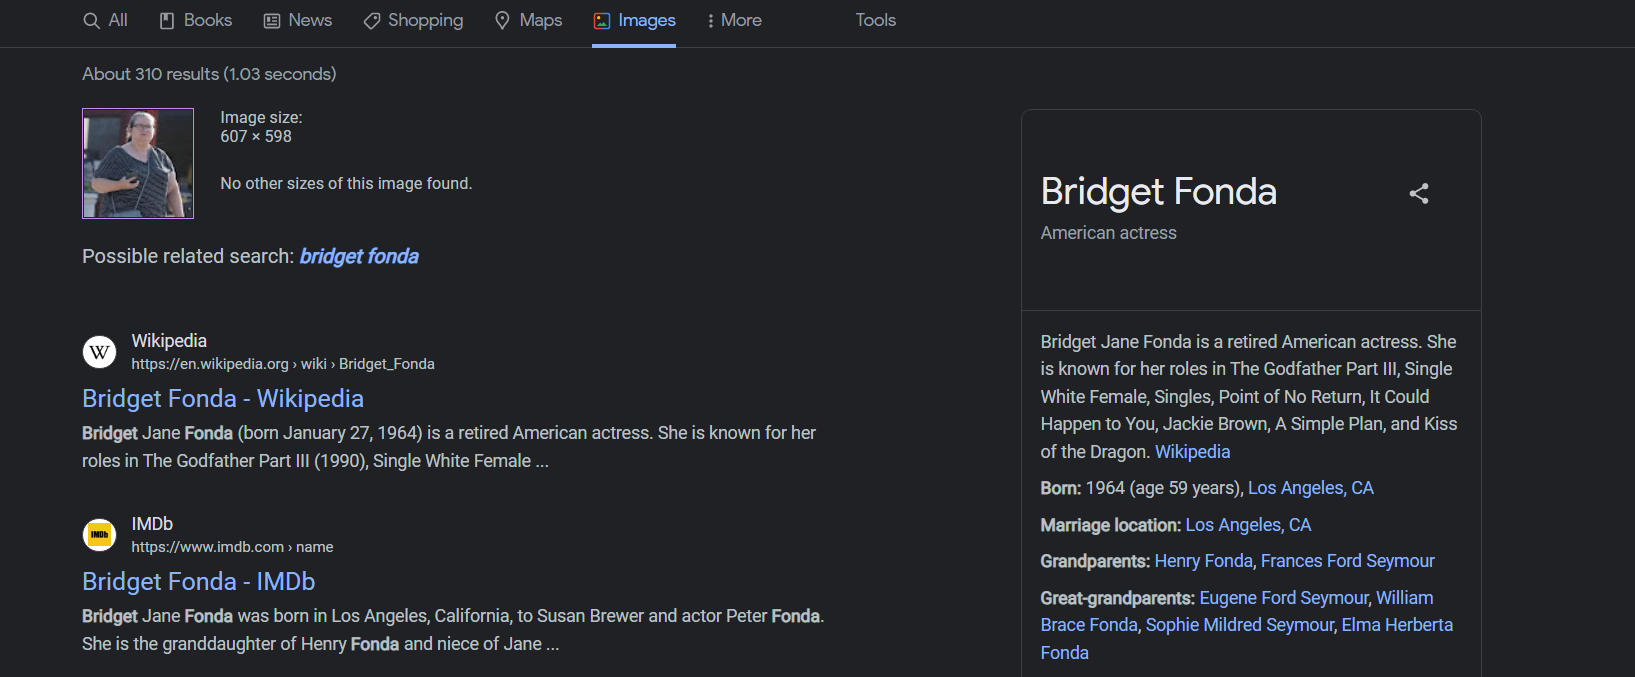Click the Wikipedia site name above the URL
Screen dimensions: 1635x677
[169, 341]
